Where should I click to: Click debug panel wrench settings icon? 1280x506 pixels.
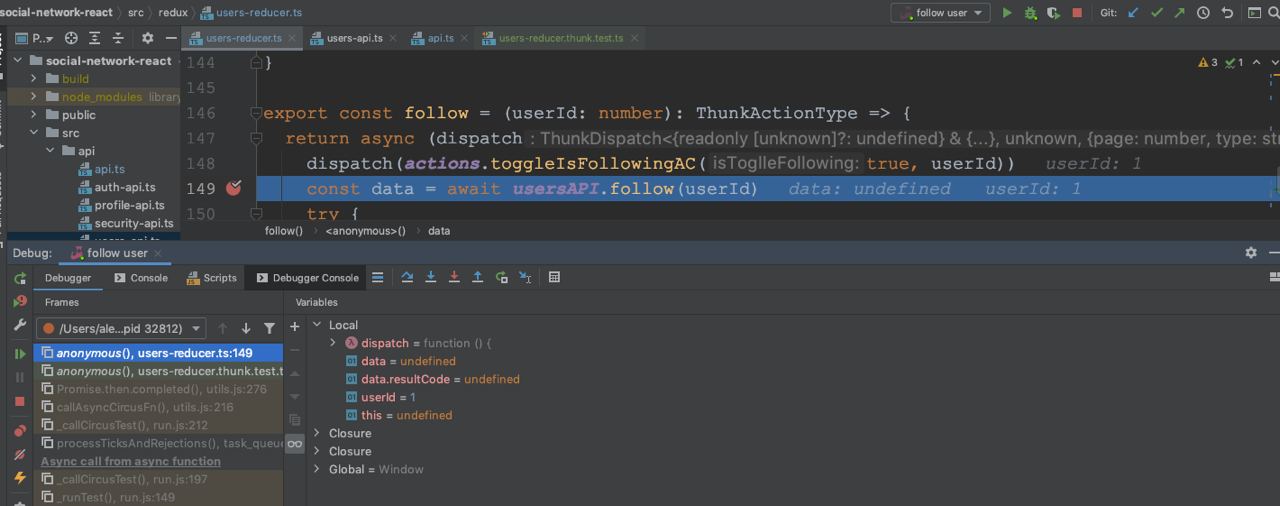pyautogui.click(x=19, y=325)
